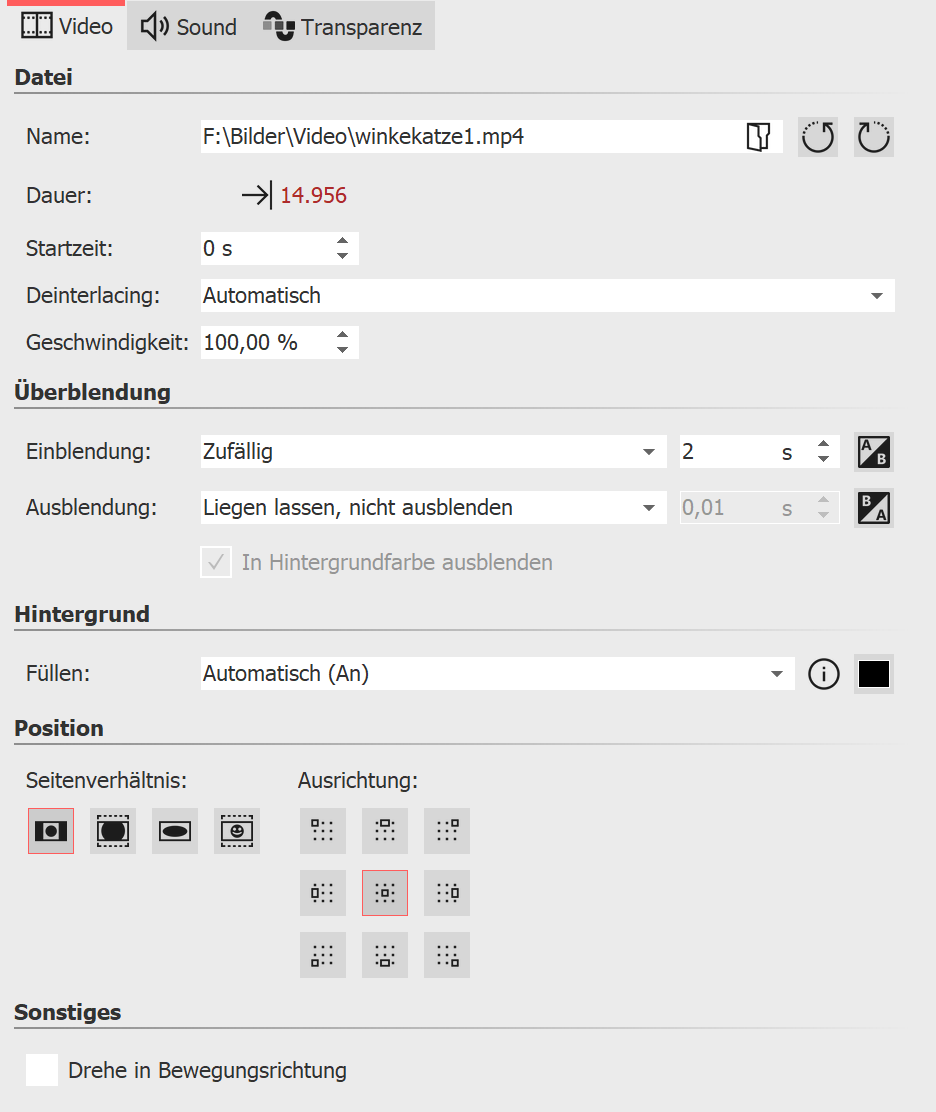
Task: Rotate video clockwise with right rotate icon
Action: click(x=874, y=138)
